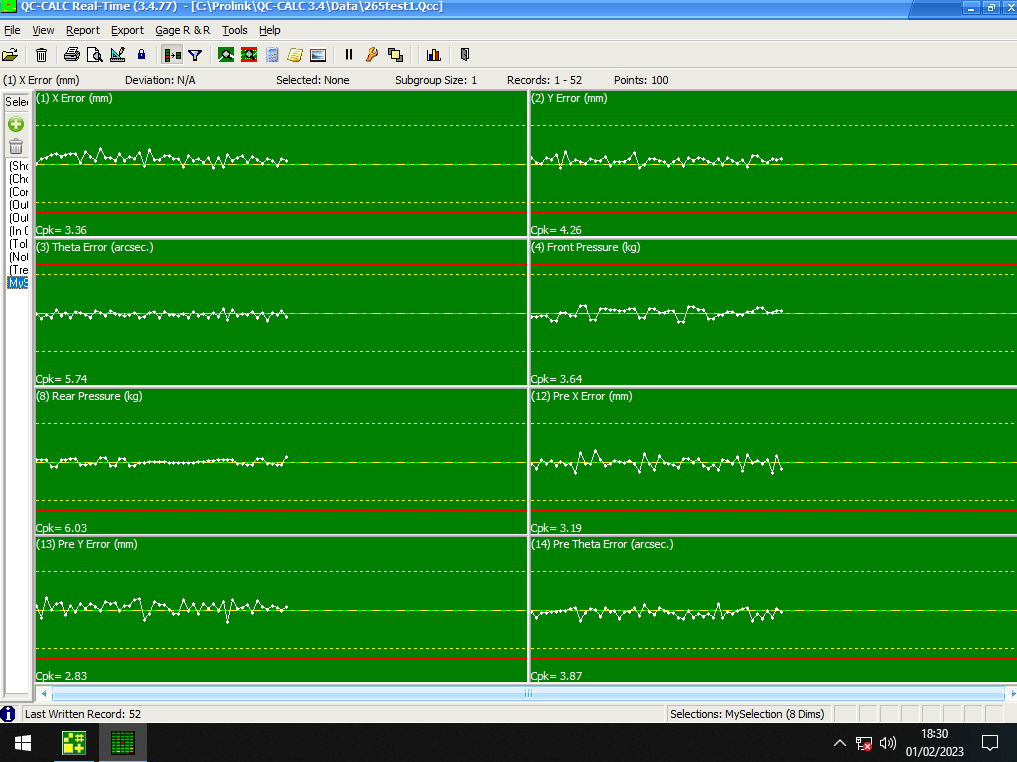This screenshot has width=1017, height=762.
Task: Click the (1) X Error (mm) plot title
Action: (x=74, y=99)
